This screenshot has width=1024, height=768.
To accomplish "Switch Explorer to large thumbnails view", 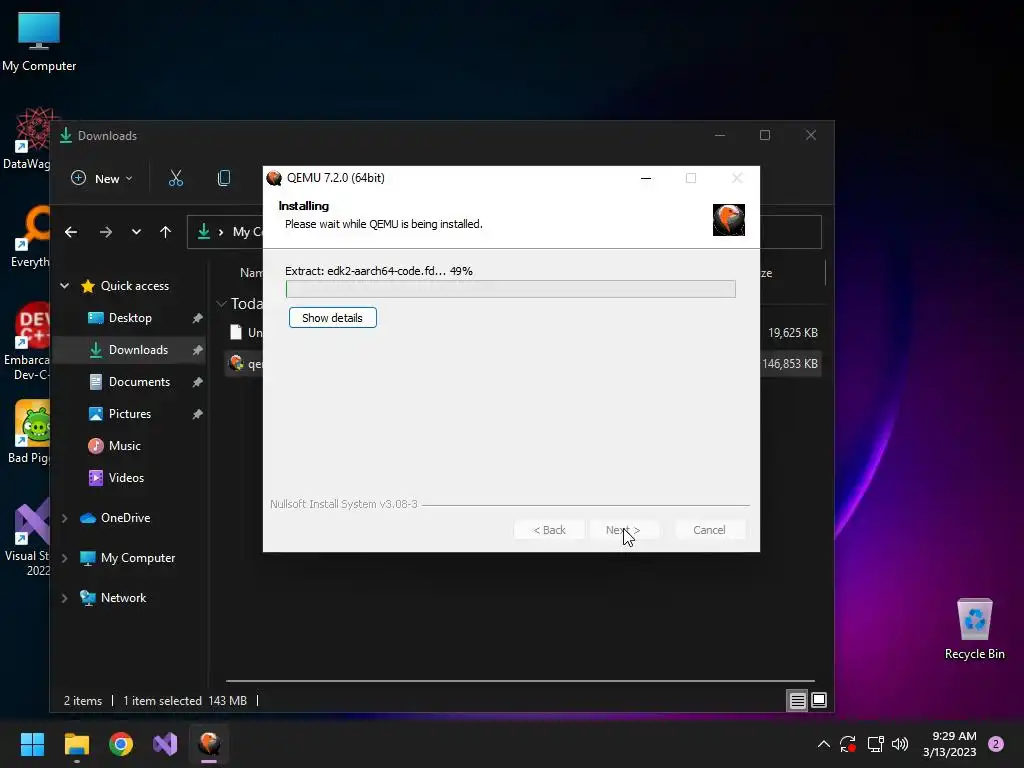I will (x=819, y=701).
